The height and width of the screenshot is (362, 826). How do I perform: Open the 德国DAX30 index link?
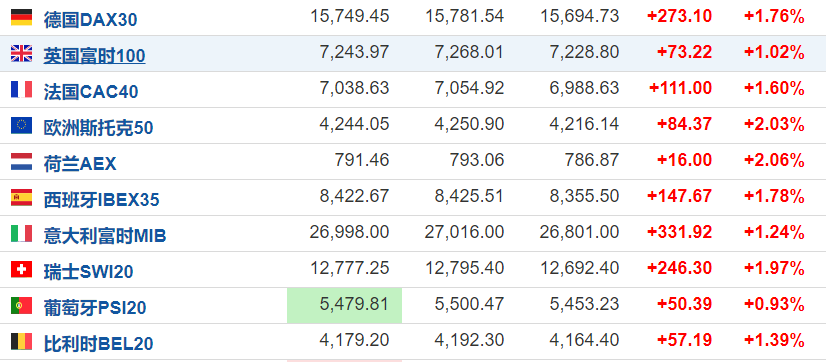point(91,20)
